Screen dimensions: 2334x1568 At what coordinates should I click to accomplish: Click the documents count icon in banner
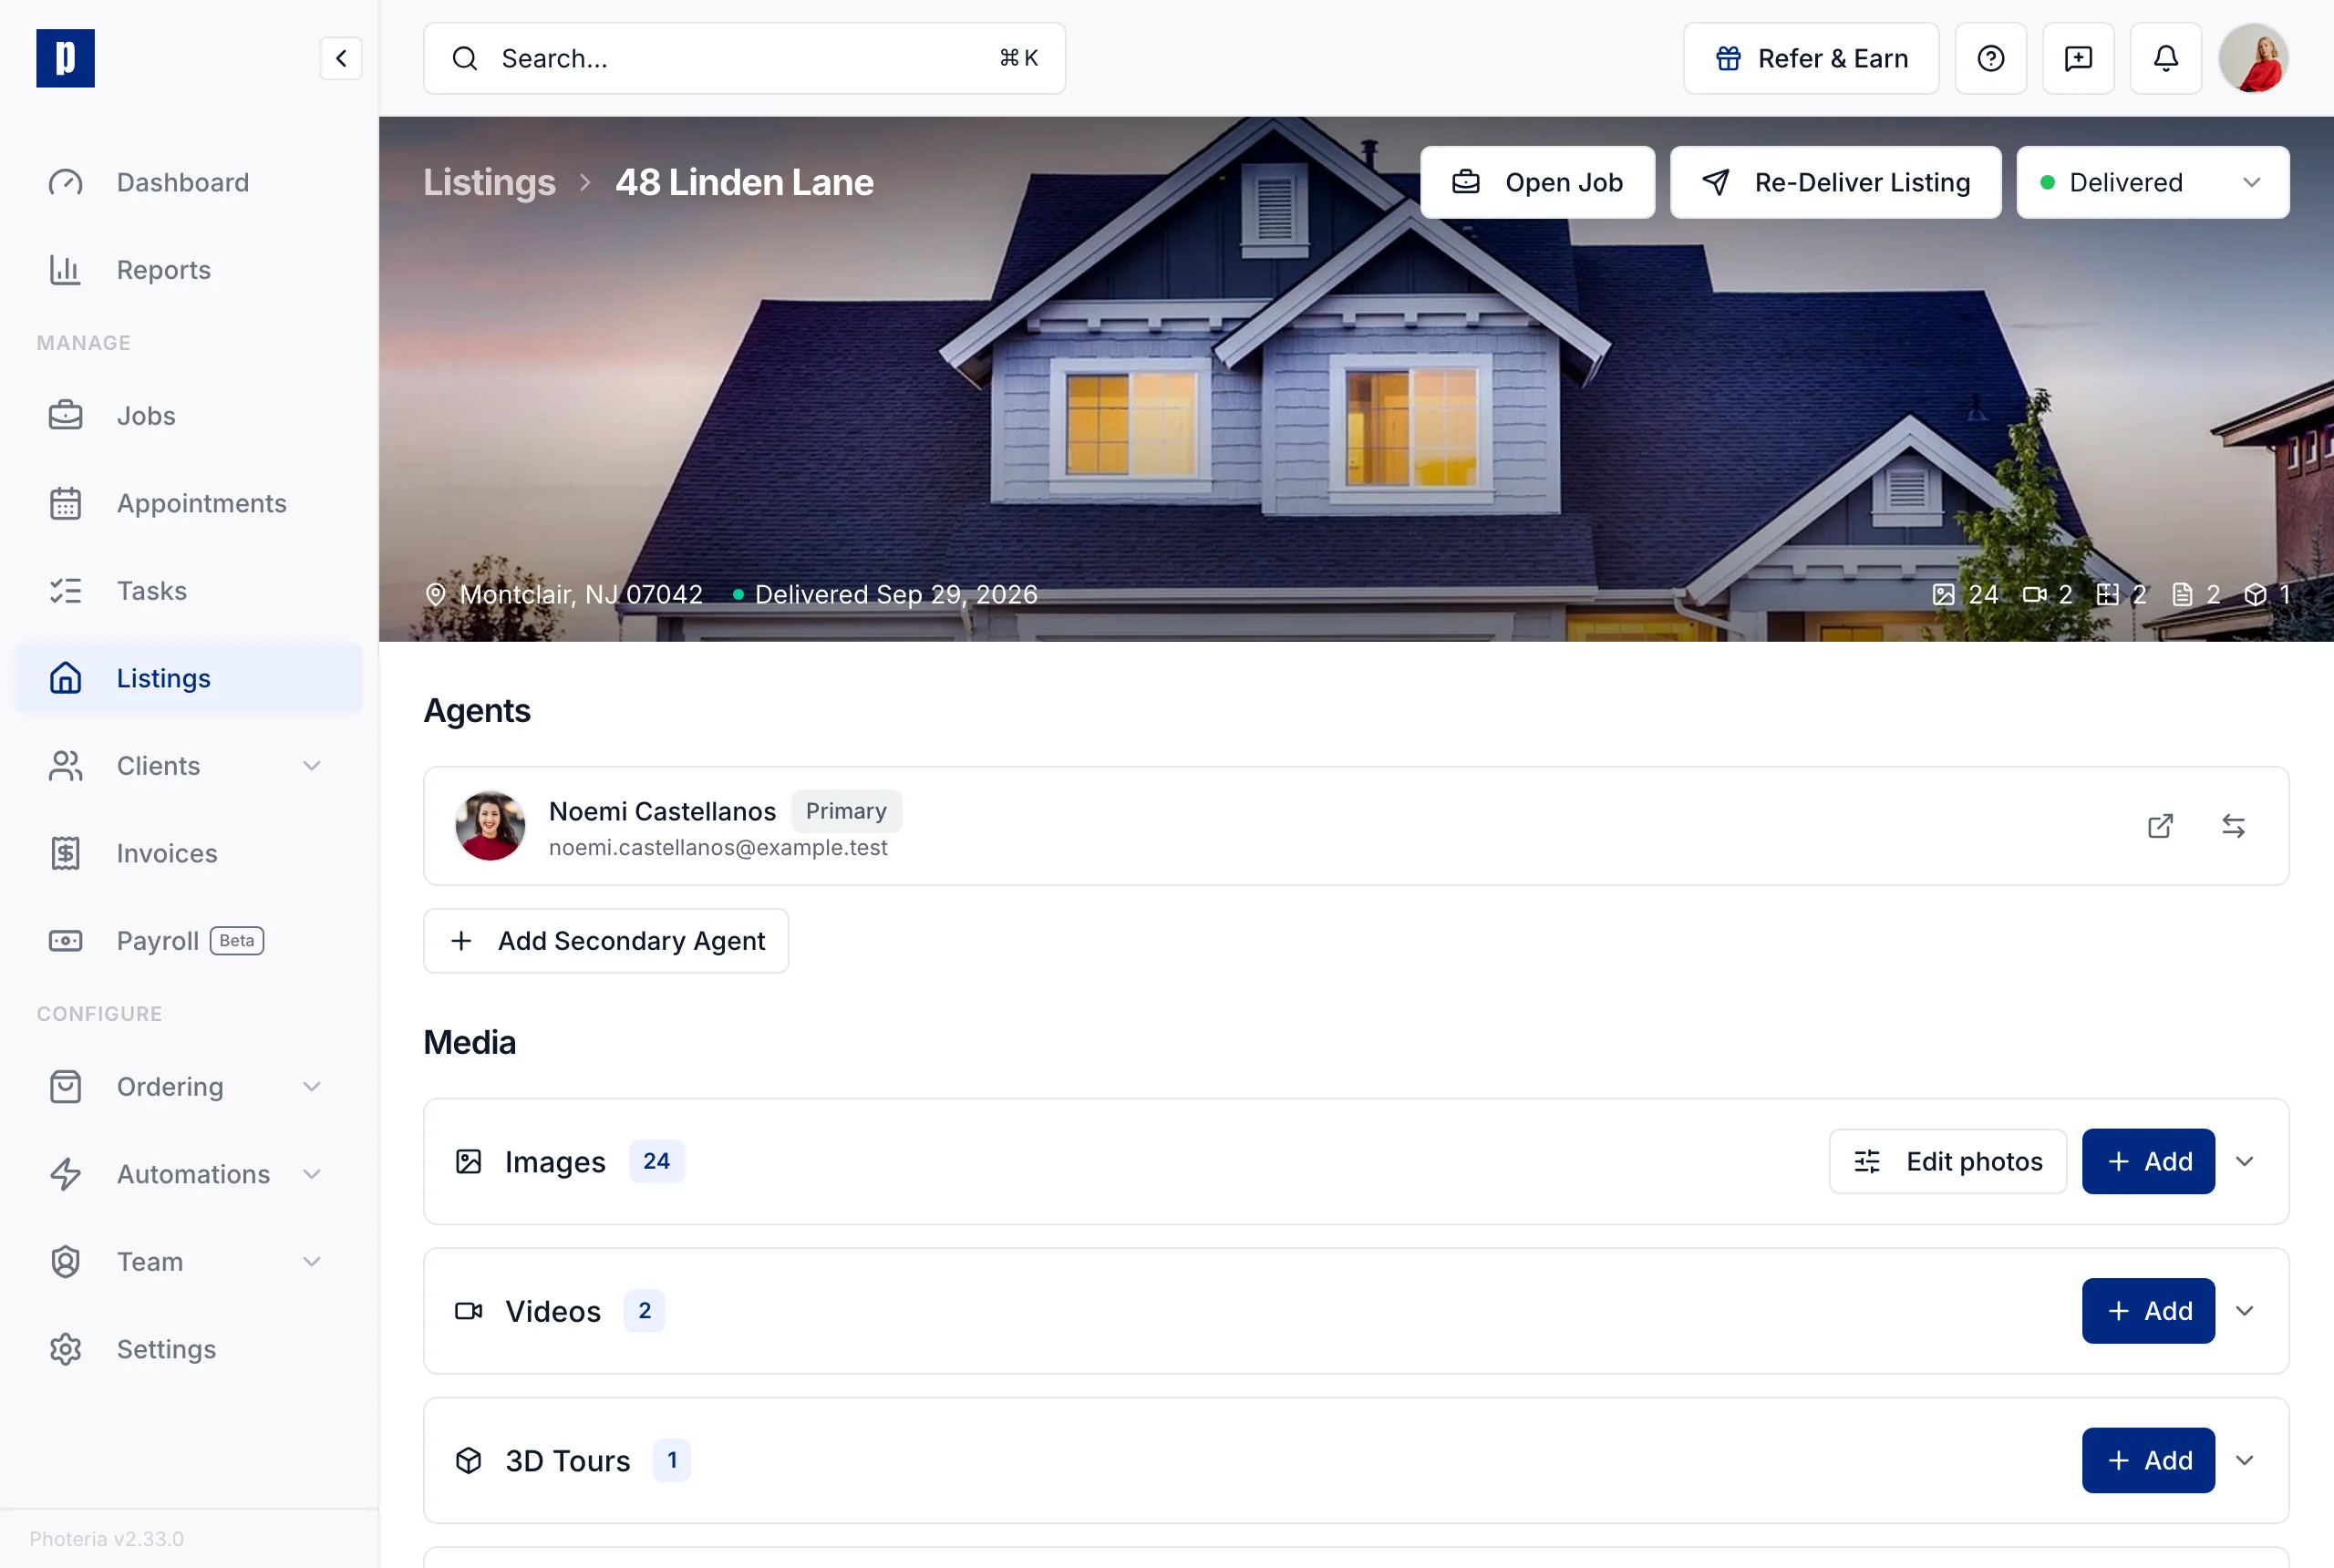[x=2182, y=595]
